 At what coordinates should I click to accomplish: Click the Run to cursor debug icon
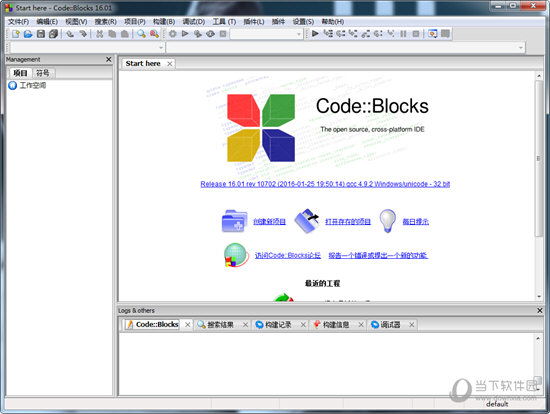click(328, 34)
